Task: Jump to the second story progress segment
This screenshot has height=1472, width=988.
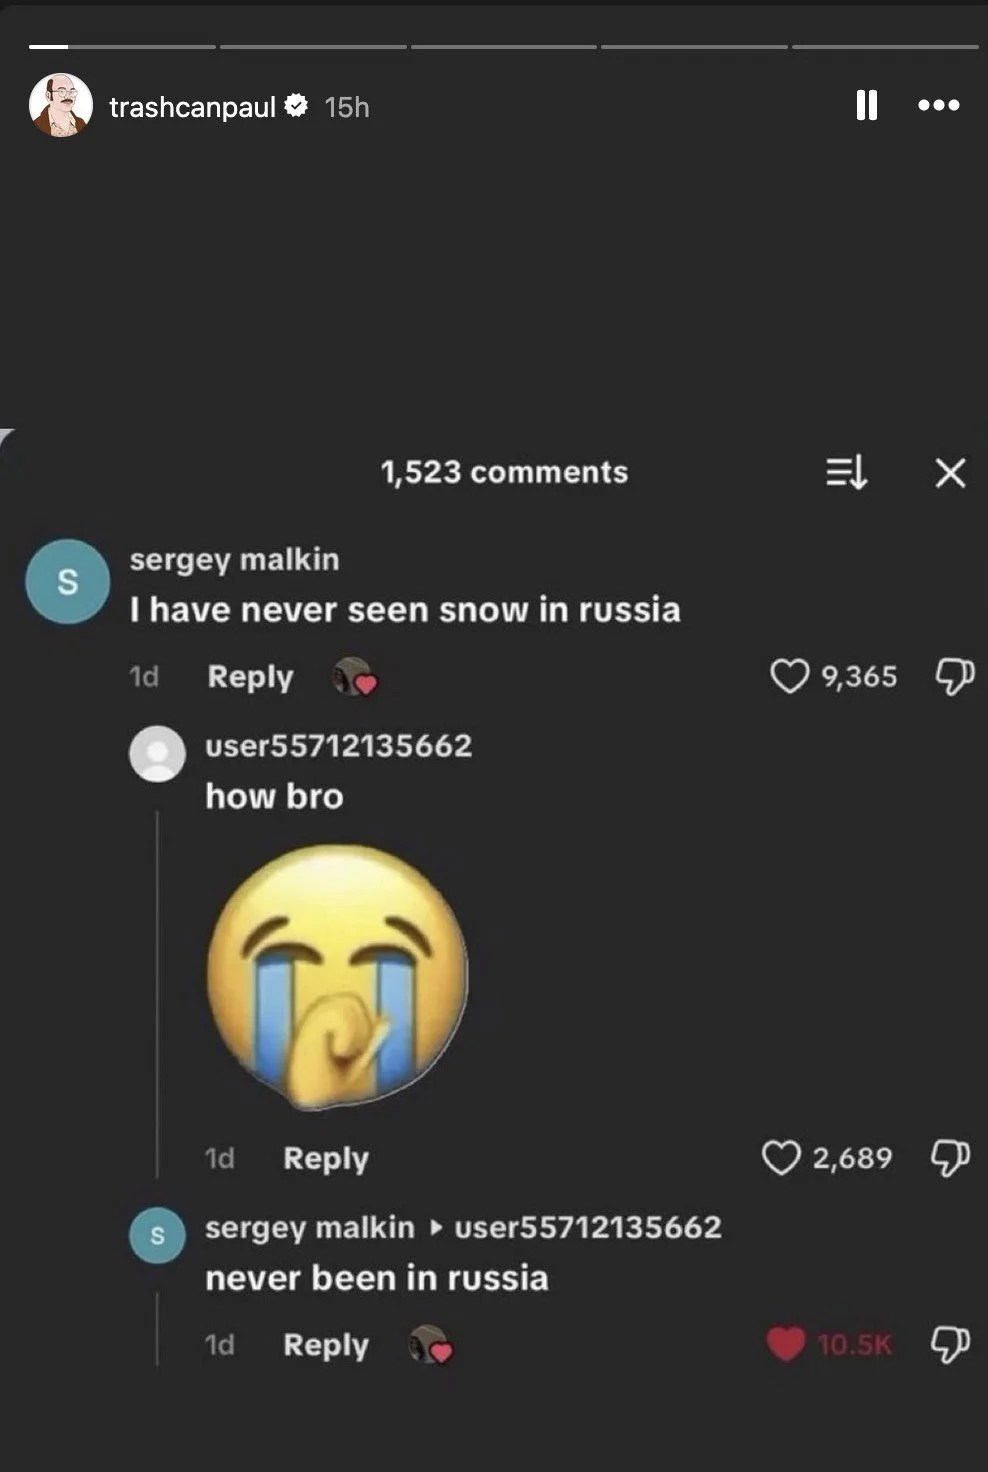Action: (x=313, y=46)
